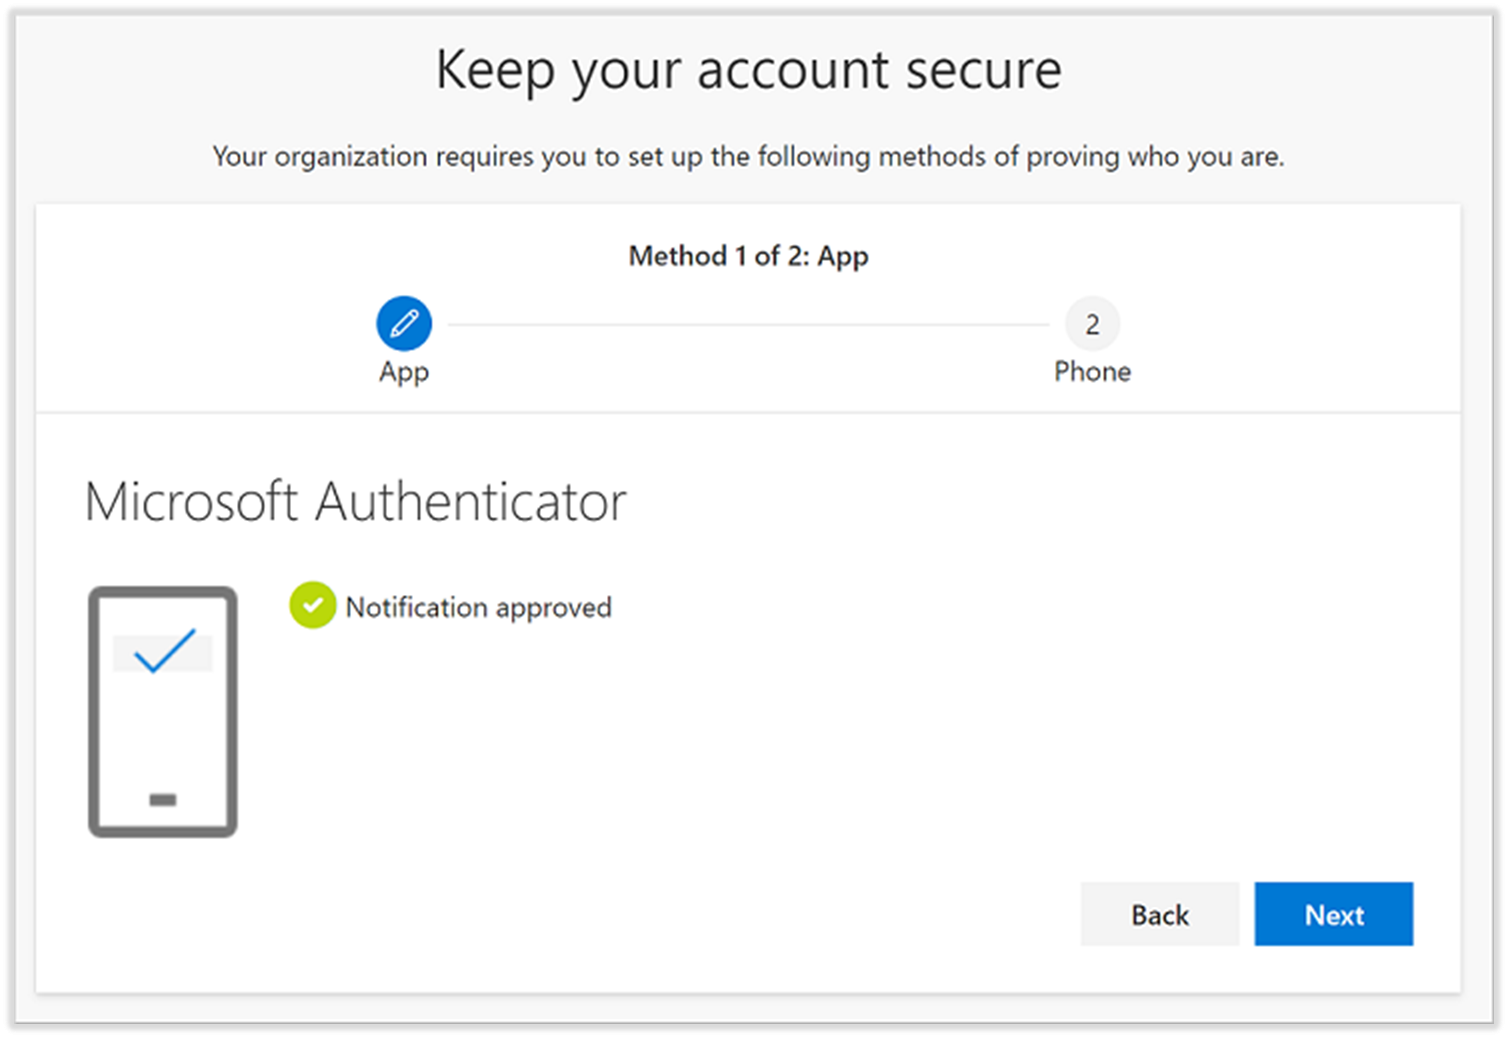1508x1038 pixels.
Task: Click the Microsoft Authenticator section title
Action: pyautogui.click(x=356, y=501)
